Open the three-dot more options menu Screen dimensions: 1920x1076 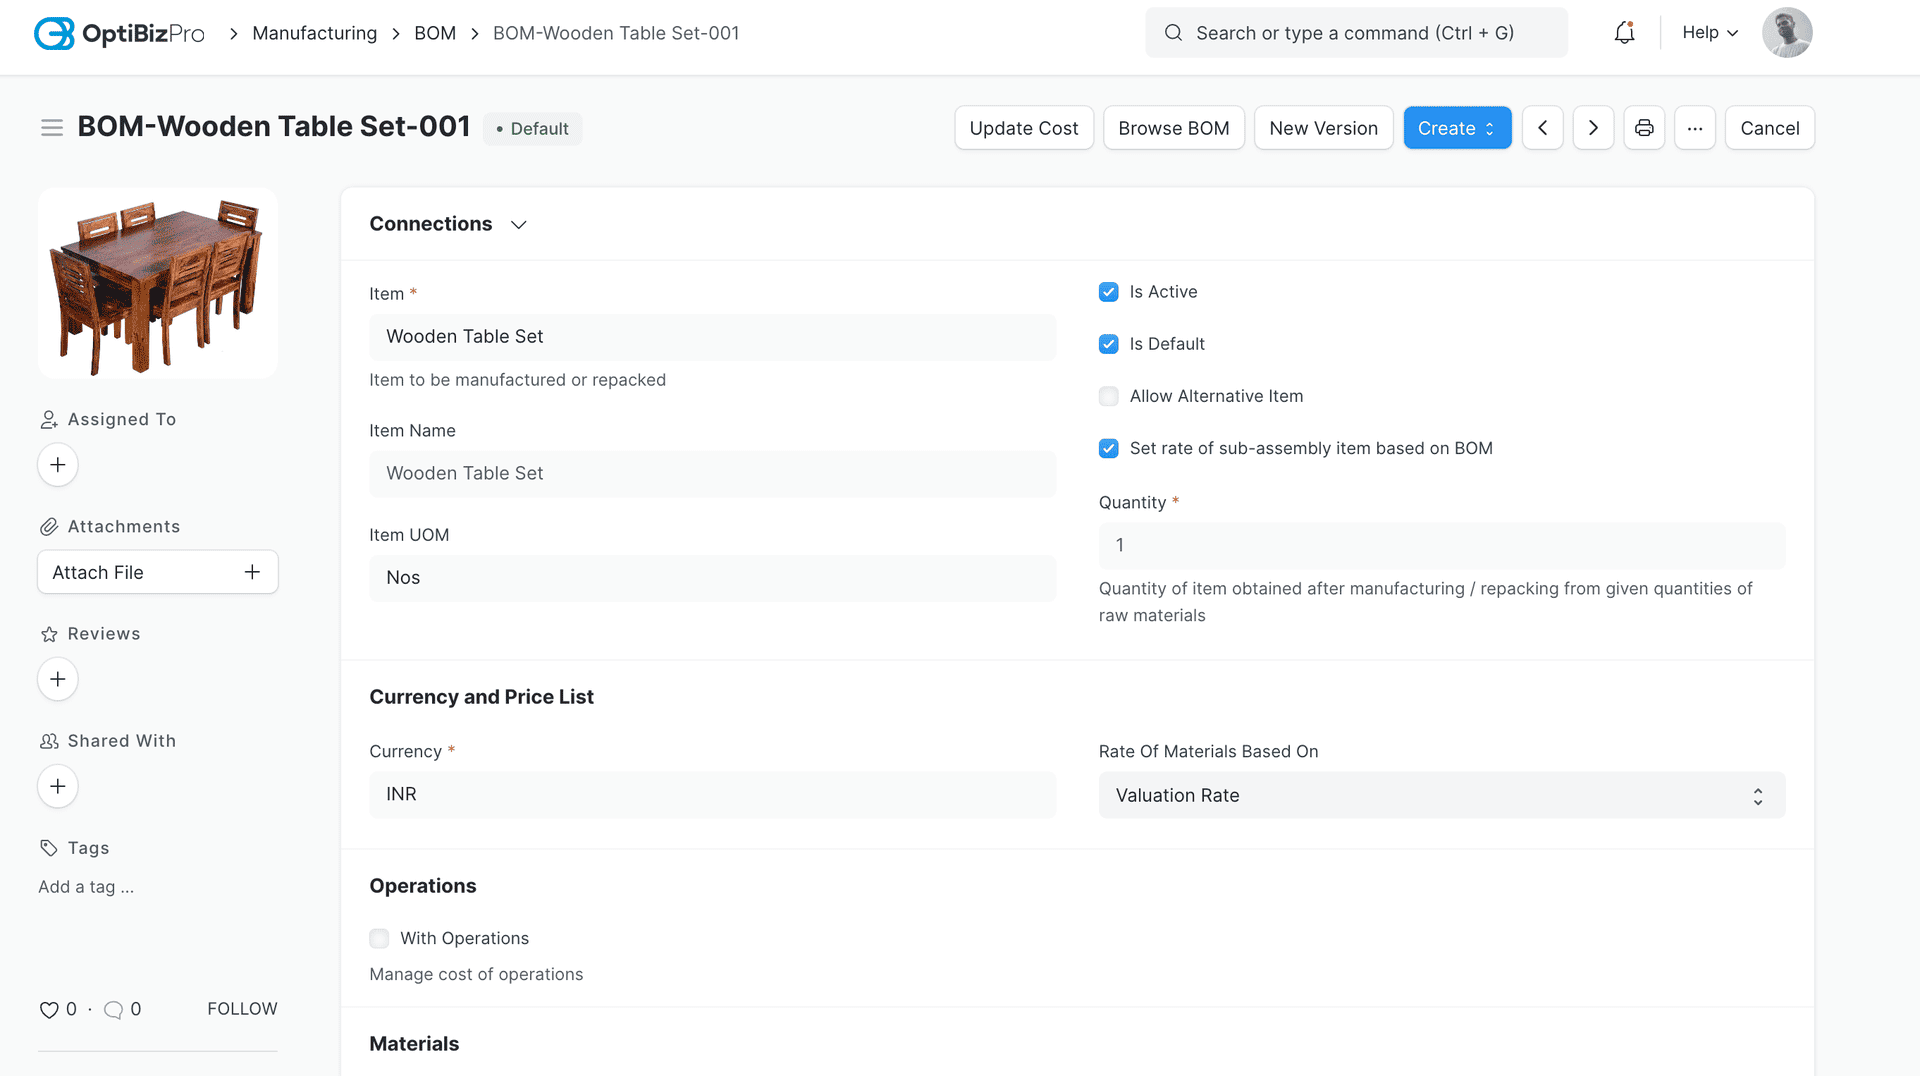1695,128
